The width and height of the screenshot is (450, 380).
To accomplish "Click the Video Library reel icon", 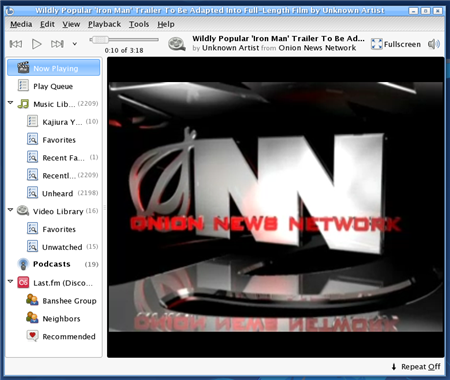I will coord(23,211).
